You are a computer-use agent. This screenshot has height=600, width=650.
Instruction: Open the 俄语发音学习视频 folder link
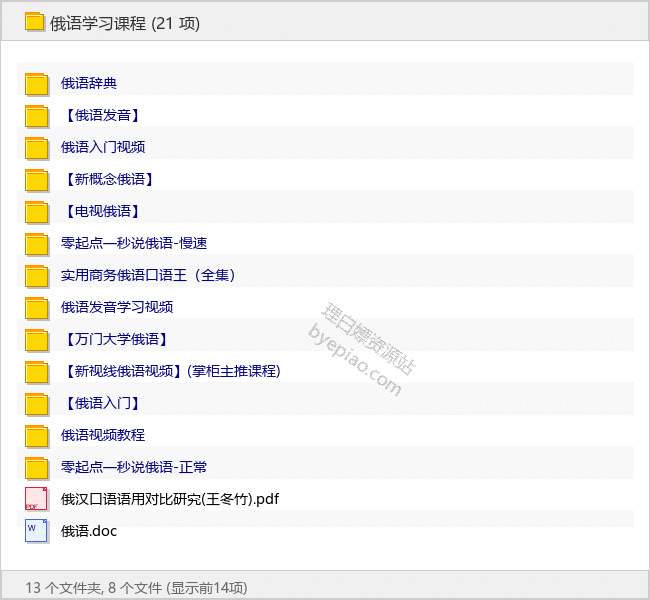pos(117,307)
